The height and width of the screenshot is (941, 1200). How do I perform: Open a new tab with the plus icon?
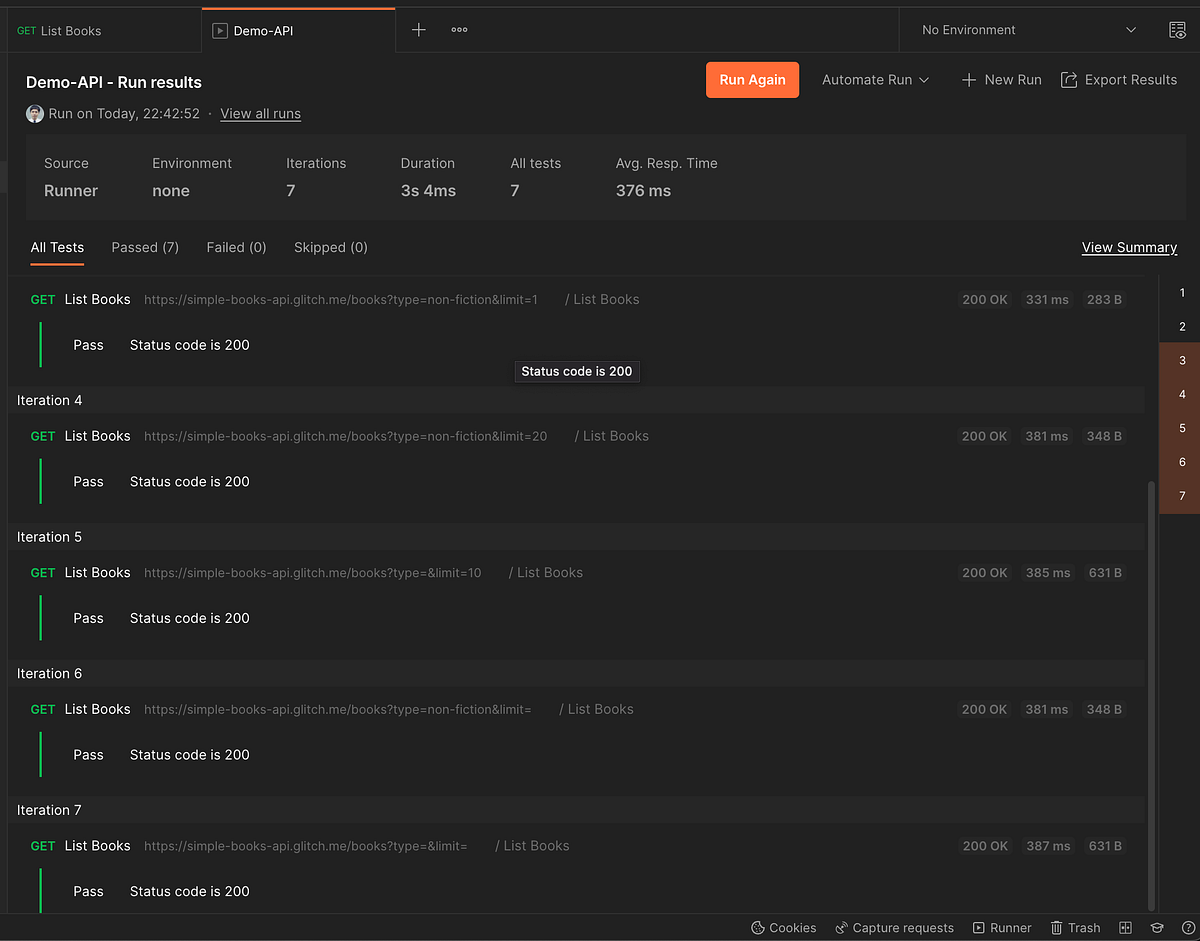click(x=418, y=29)
